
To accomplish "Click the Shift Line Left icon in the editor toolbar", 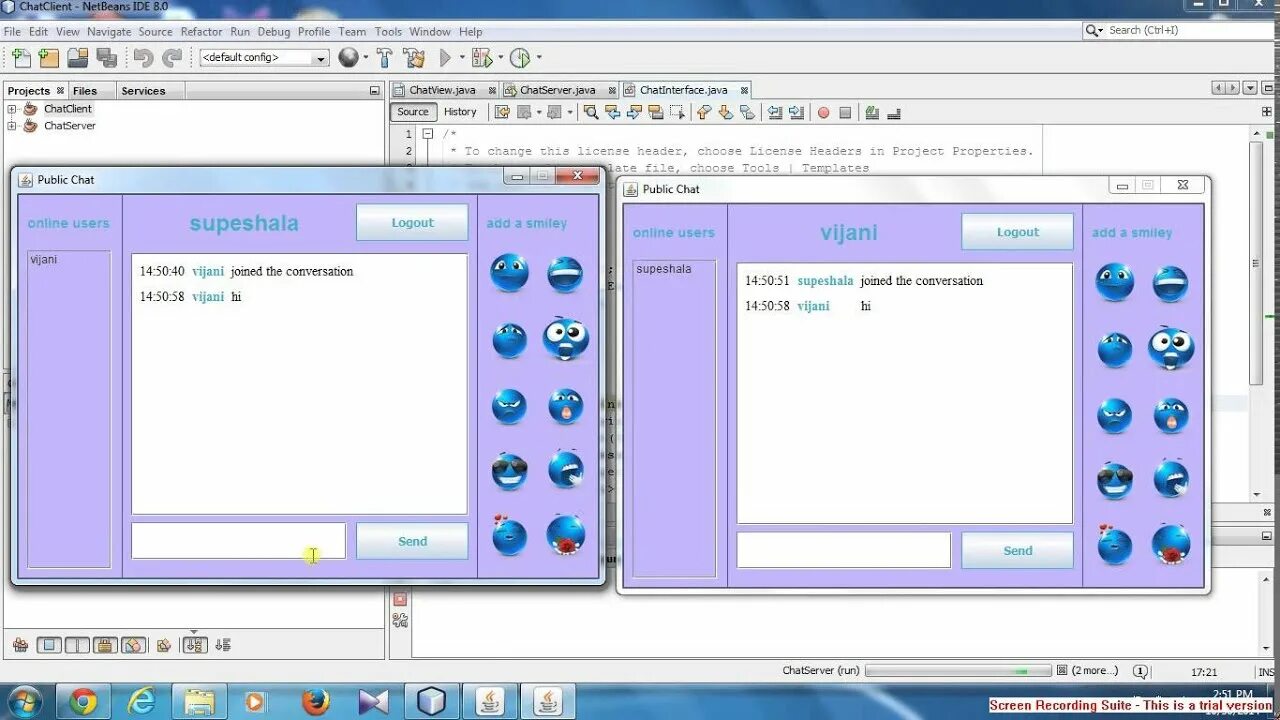I will pos(774,112).
